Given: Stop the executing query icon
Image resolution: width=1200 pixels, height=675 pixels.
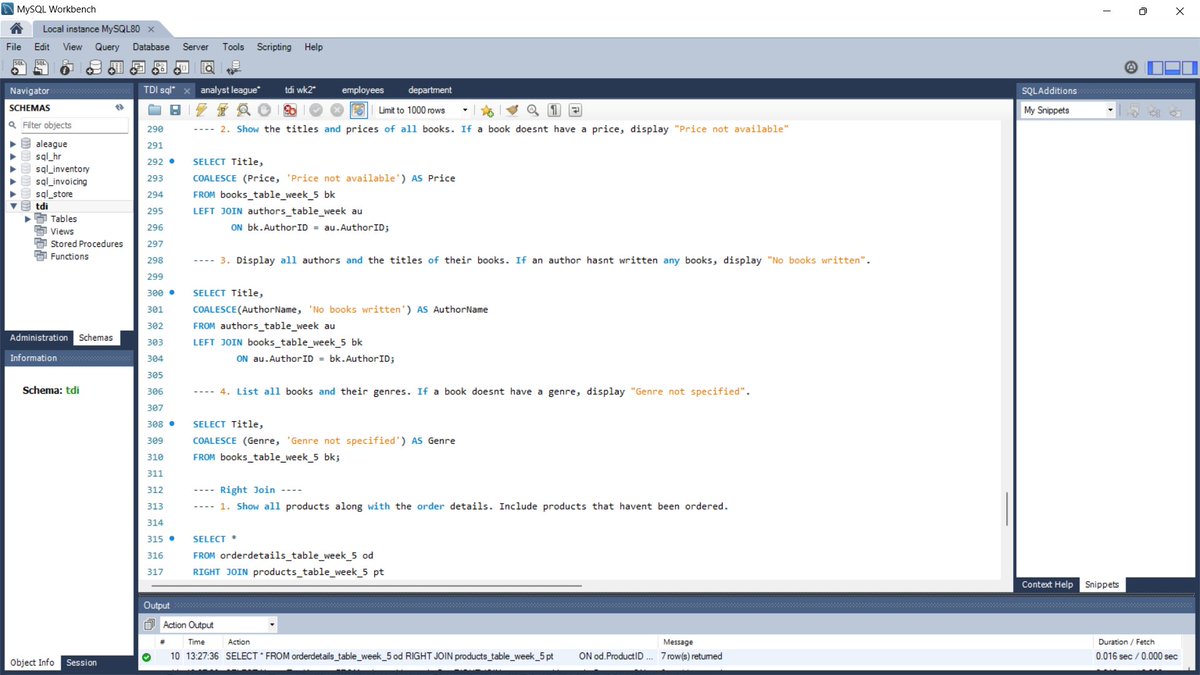Looking at the screenshot, I should (x=264, y=110).
